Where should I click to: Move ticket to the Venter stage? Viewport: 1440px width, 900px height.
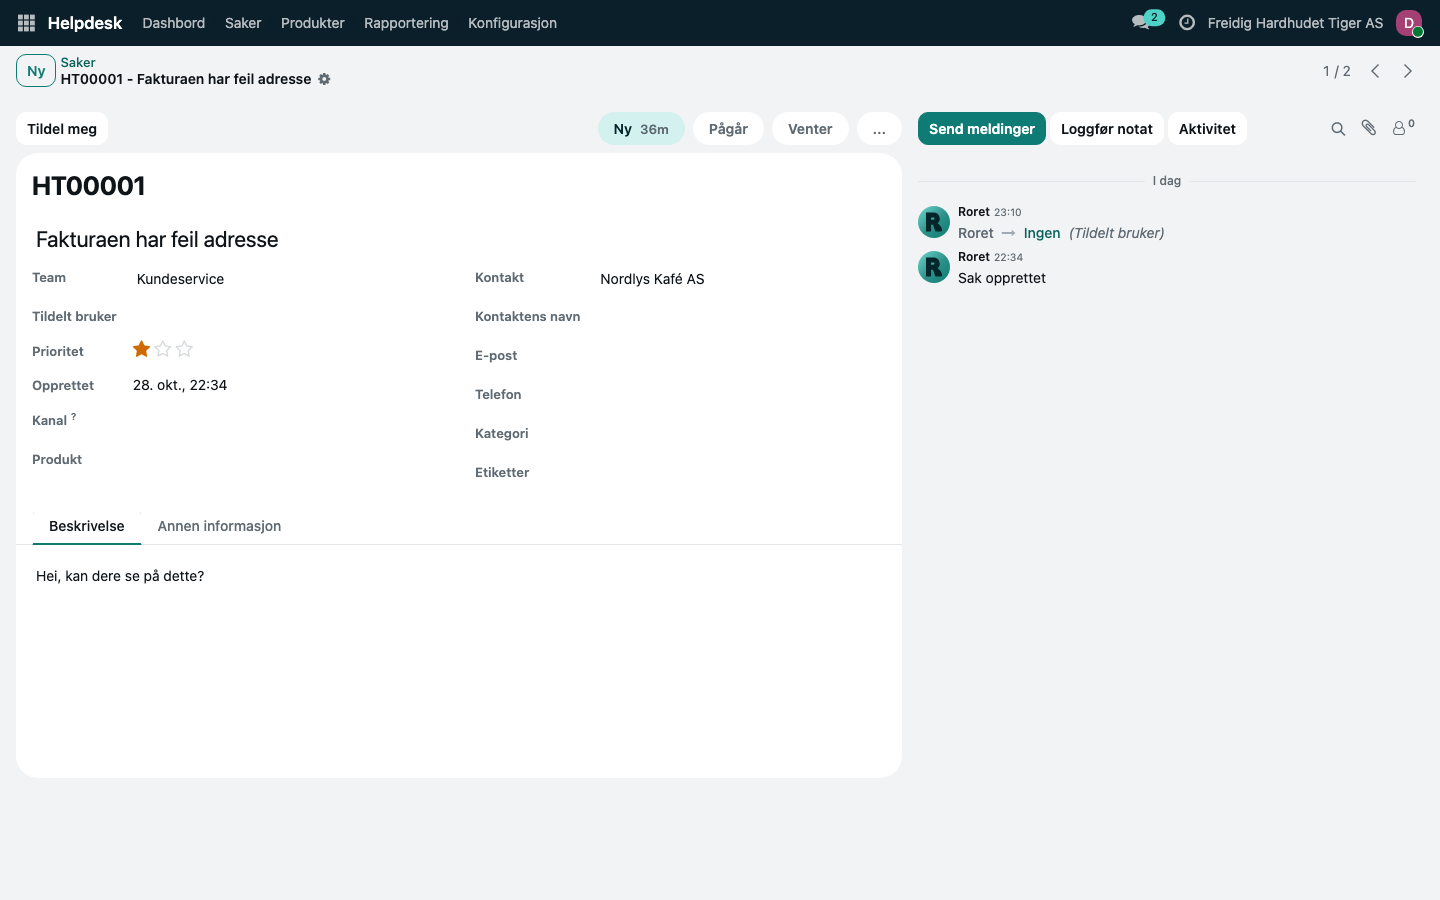(810, 129)
